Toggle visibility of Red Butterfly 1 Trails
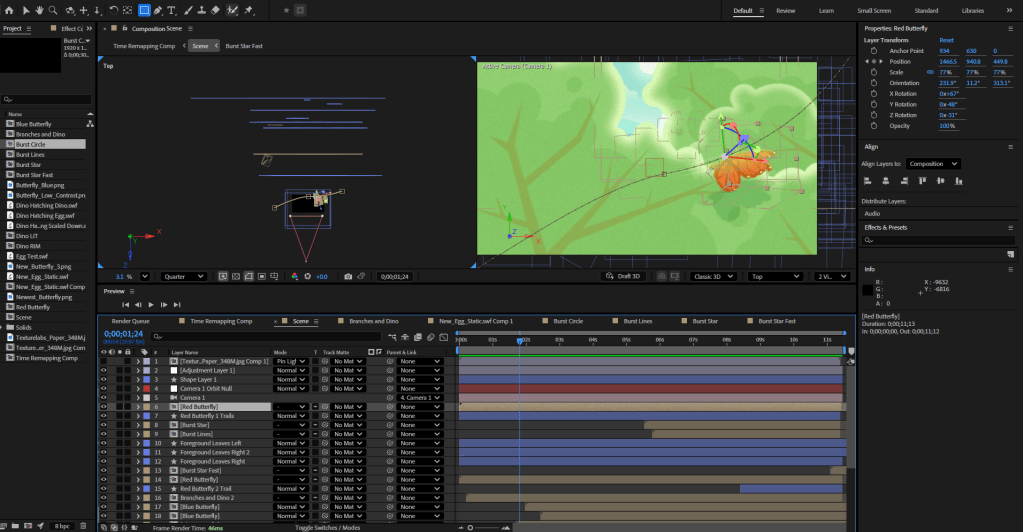The image size is (1023, 532). click(x=103, y=416)
